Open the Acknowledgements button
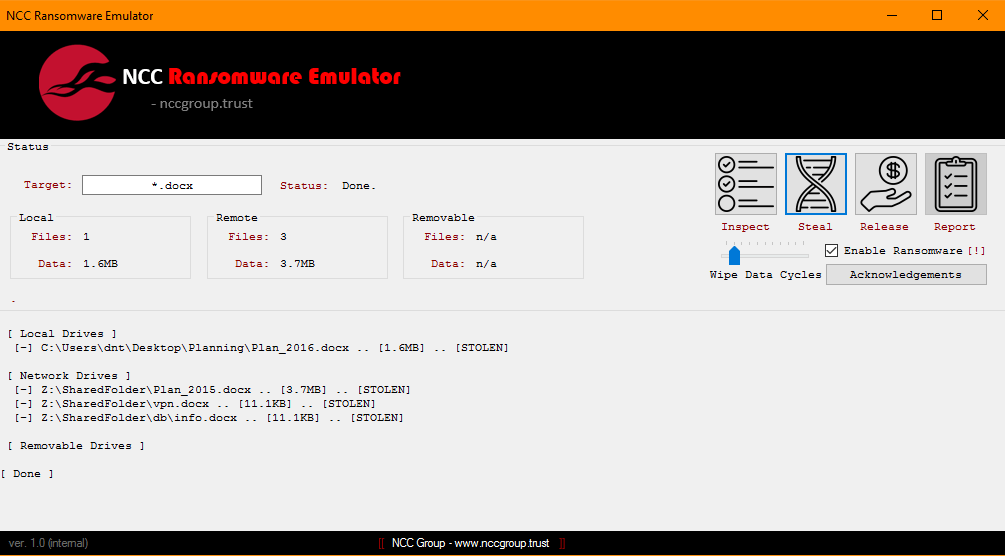Viewport: 1005px width, 556px height. [x=905, y=275]
